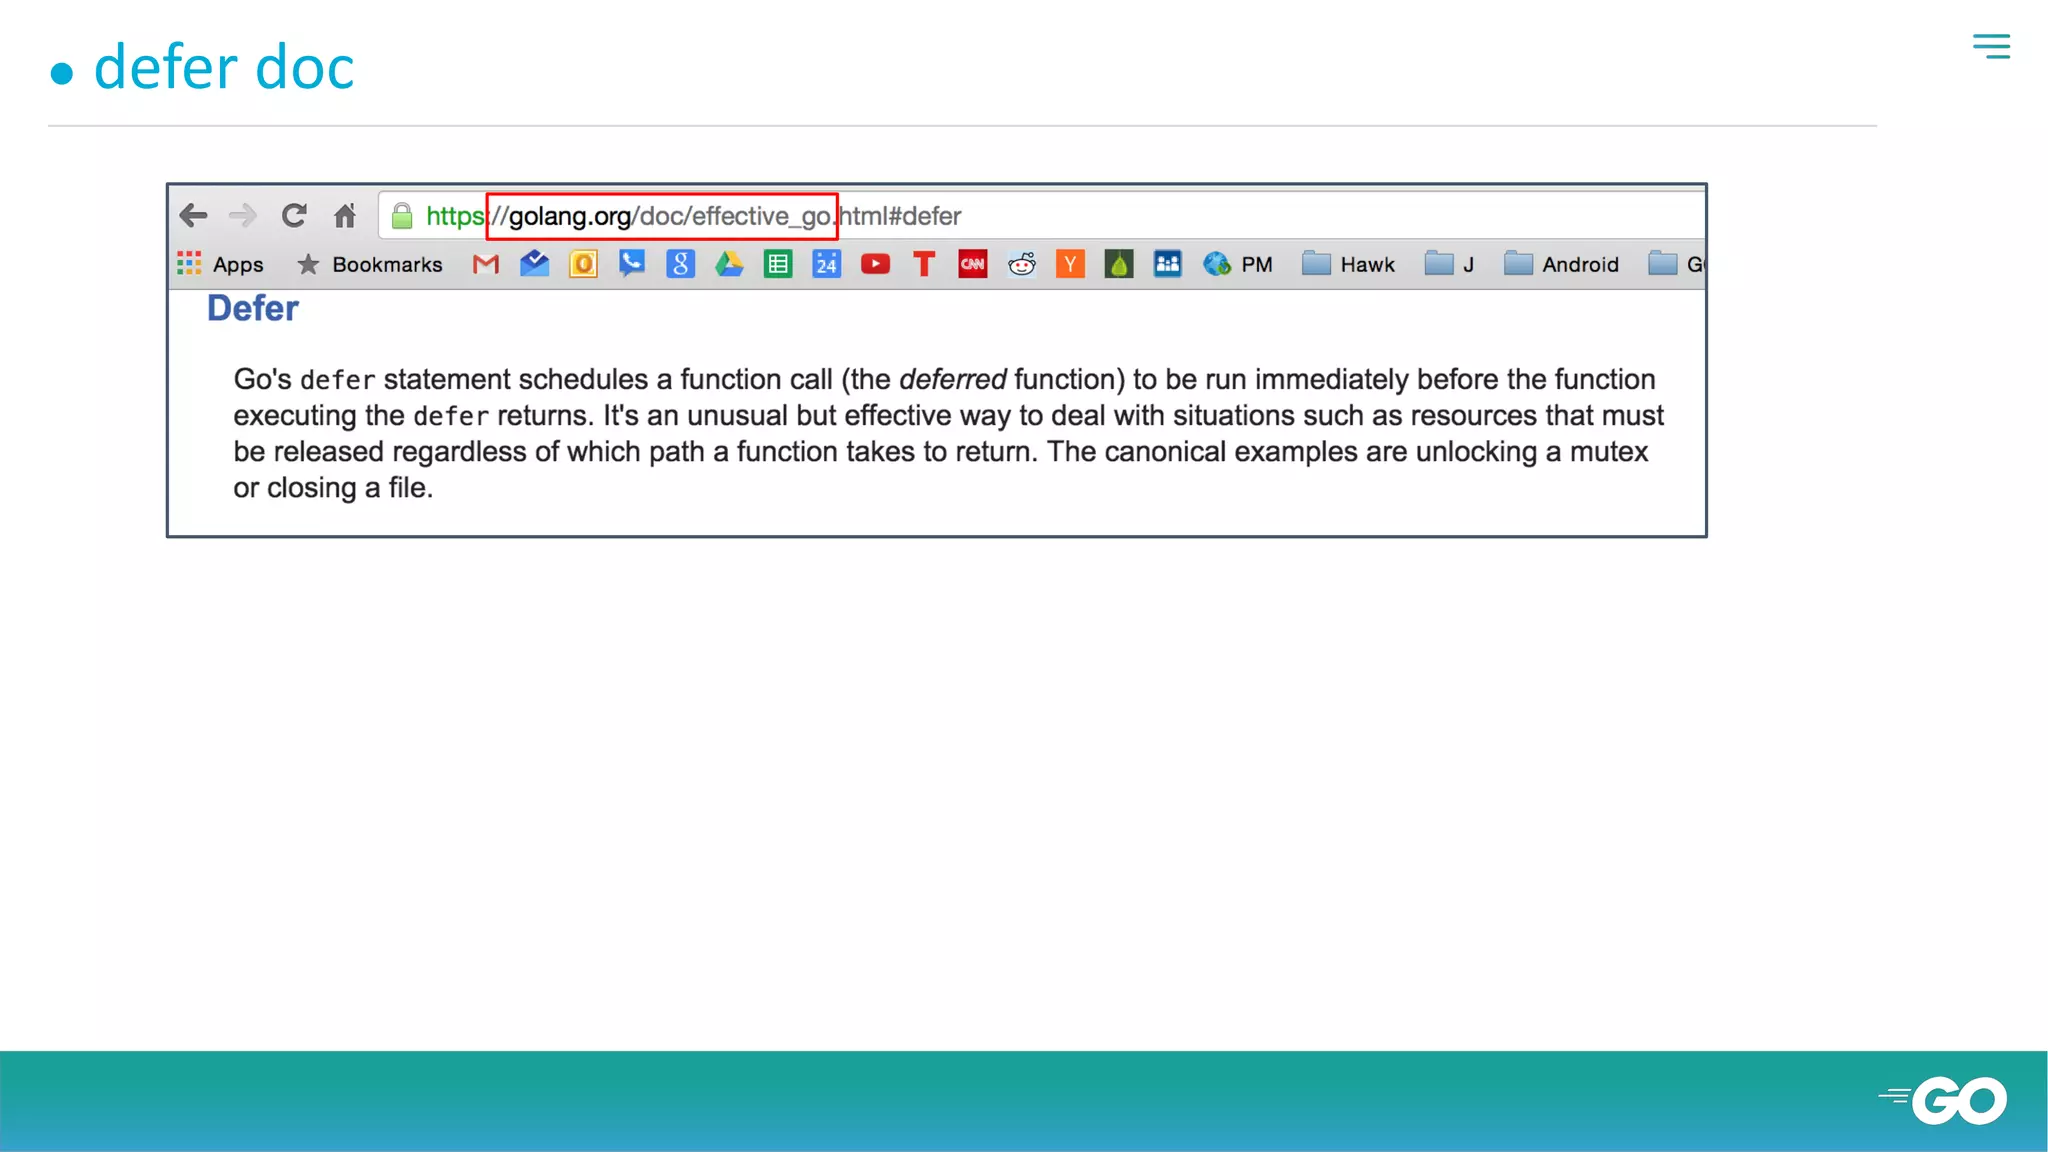
Task: Open the Gmail bookmark icon
Action: pos(486,264)
